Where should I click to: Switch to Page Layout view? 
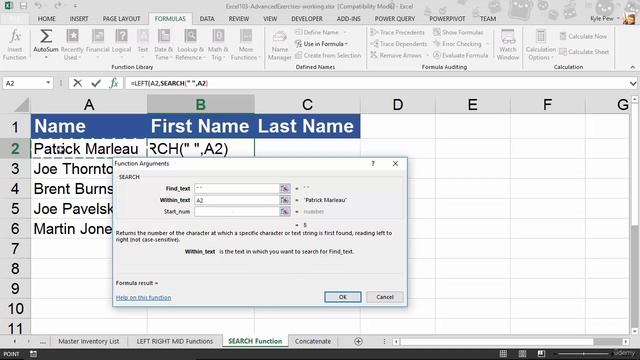[522, 354]
